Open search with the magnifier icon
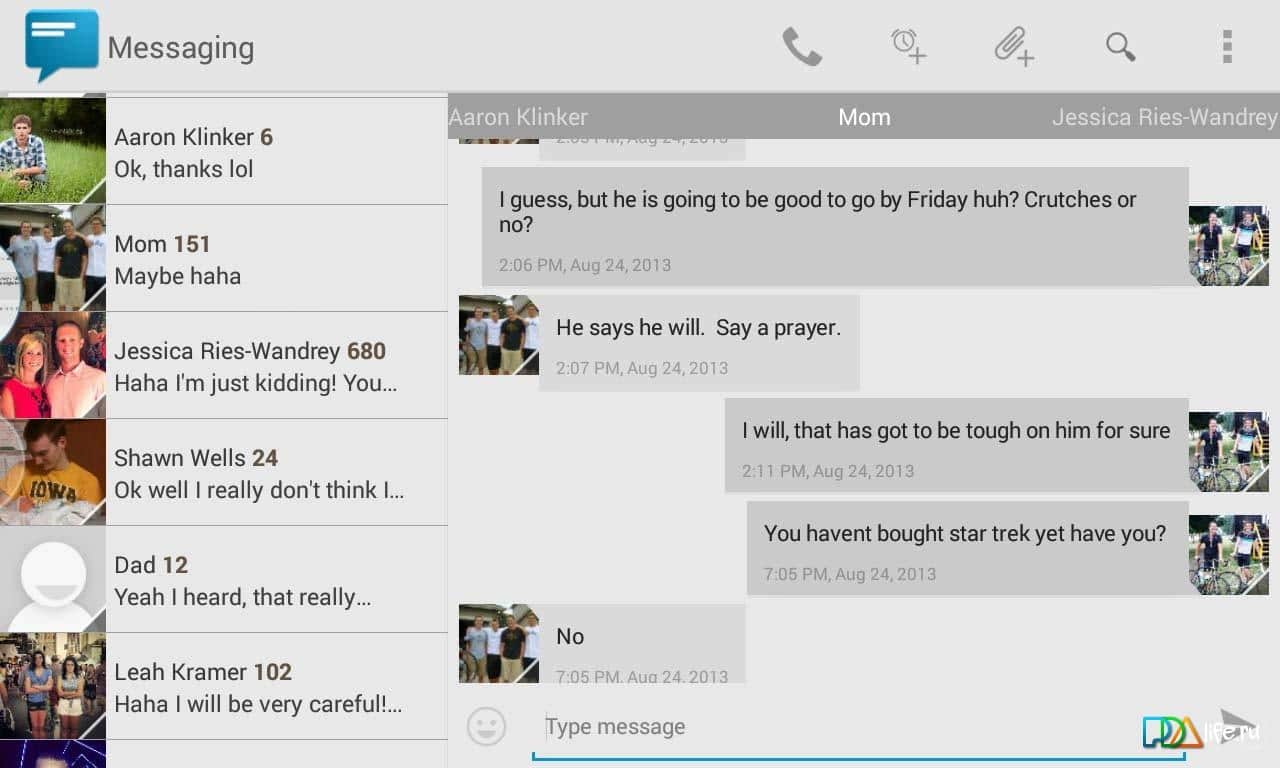 pos(1120,46)
